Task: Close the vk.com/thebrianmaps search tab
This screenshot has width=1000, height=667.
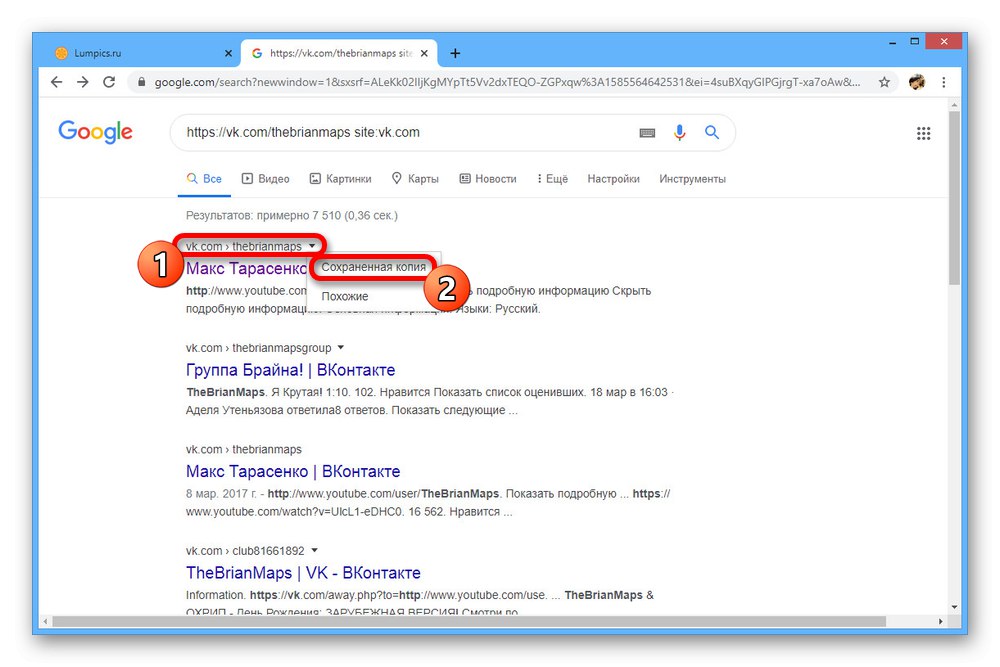Action: click(424, 54)
